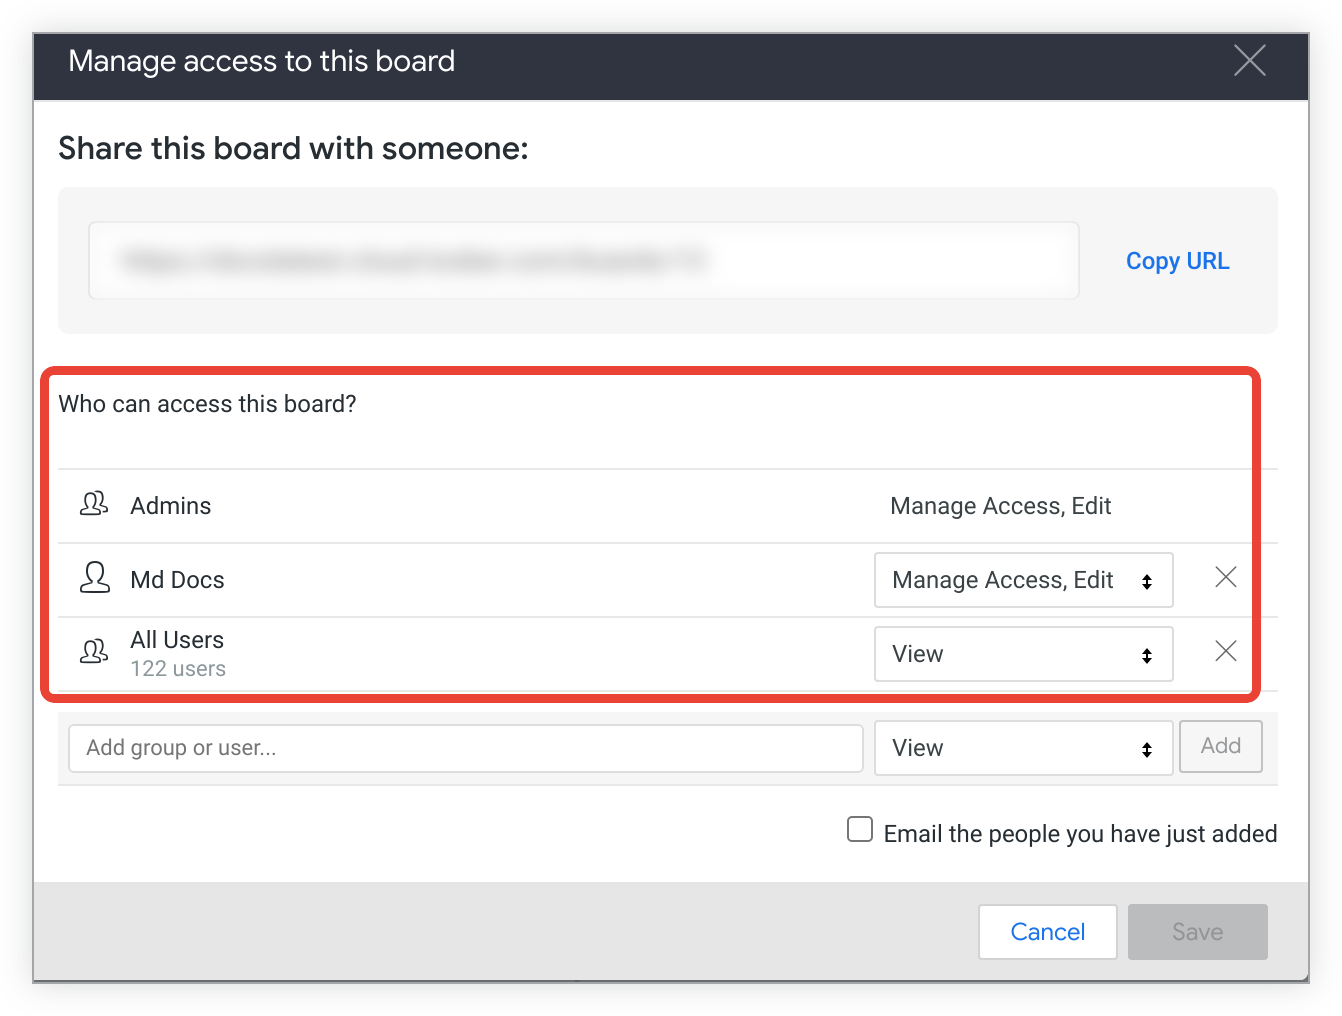Select the Md Docs row name
Viewport: 1342px width, 1016px height.
coord(177,580)
